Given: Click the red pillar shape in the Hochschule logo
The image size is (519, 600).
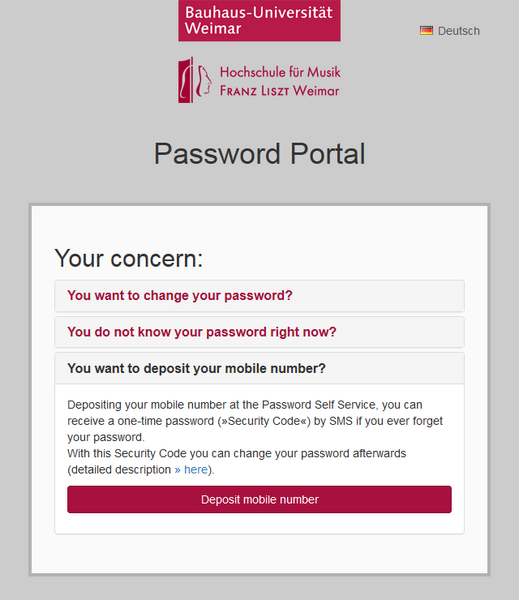Looking at the screenshot, I should pos(186,80).
